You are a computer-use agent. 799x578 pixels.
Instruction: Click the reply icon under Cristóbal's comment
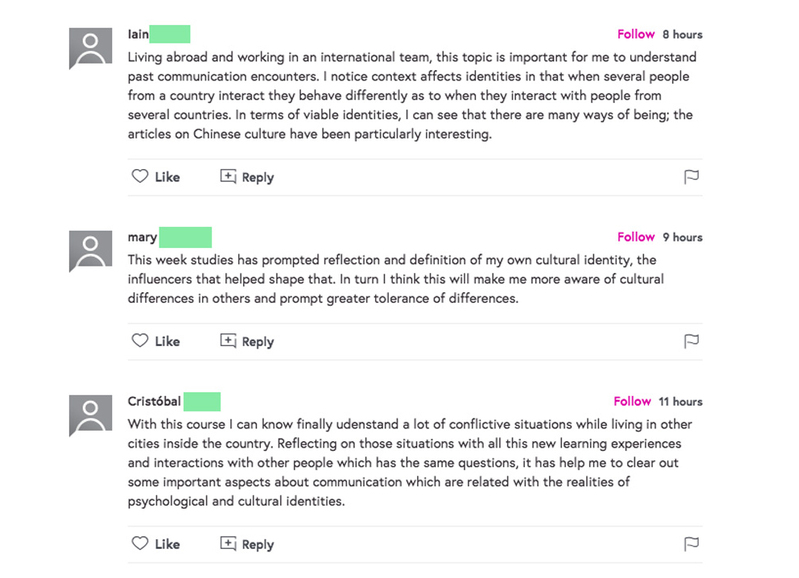click(x=228, y=544)
